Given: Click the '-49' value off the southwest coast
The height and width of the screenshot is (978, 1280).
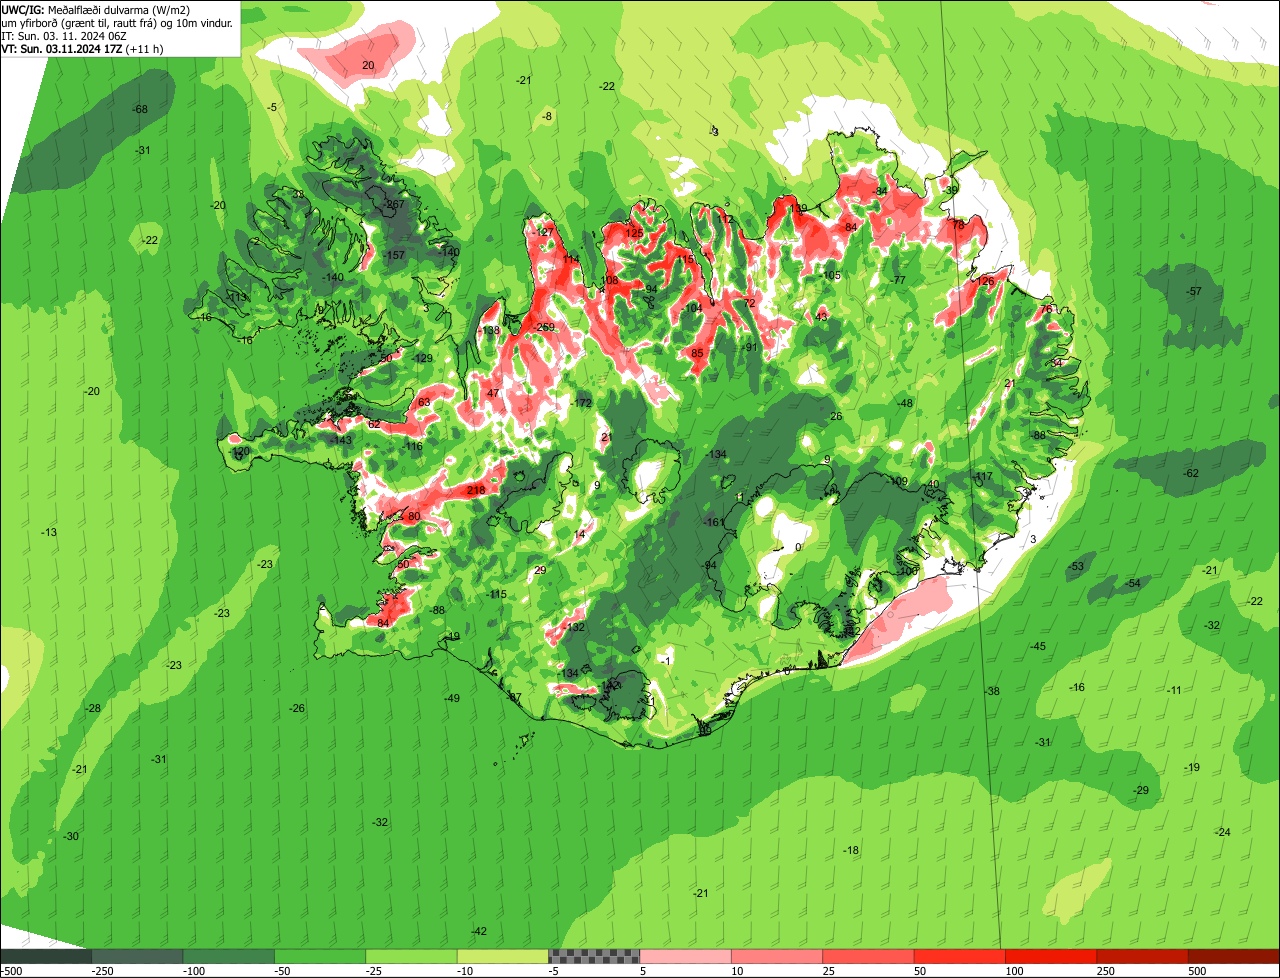Looking at the screenshot, I should click(452, 699).
